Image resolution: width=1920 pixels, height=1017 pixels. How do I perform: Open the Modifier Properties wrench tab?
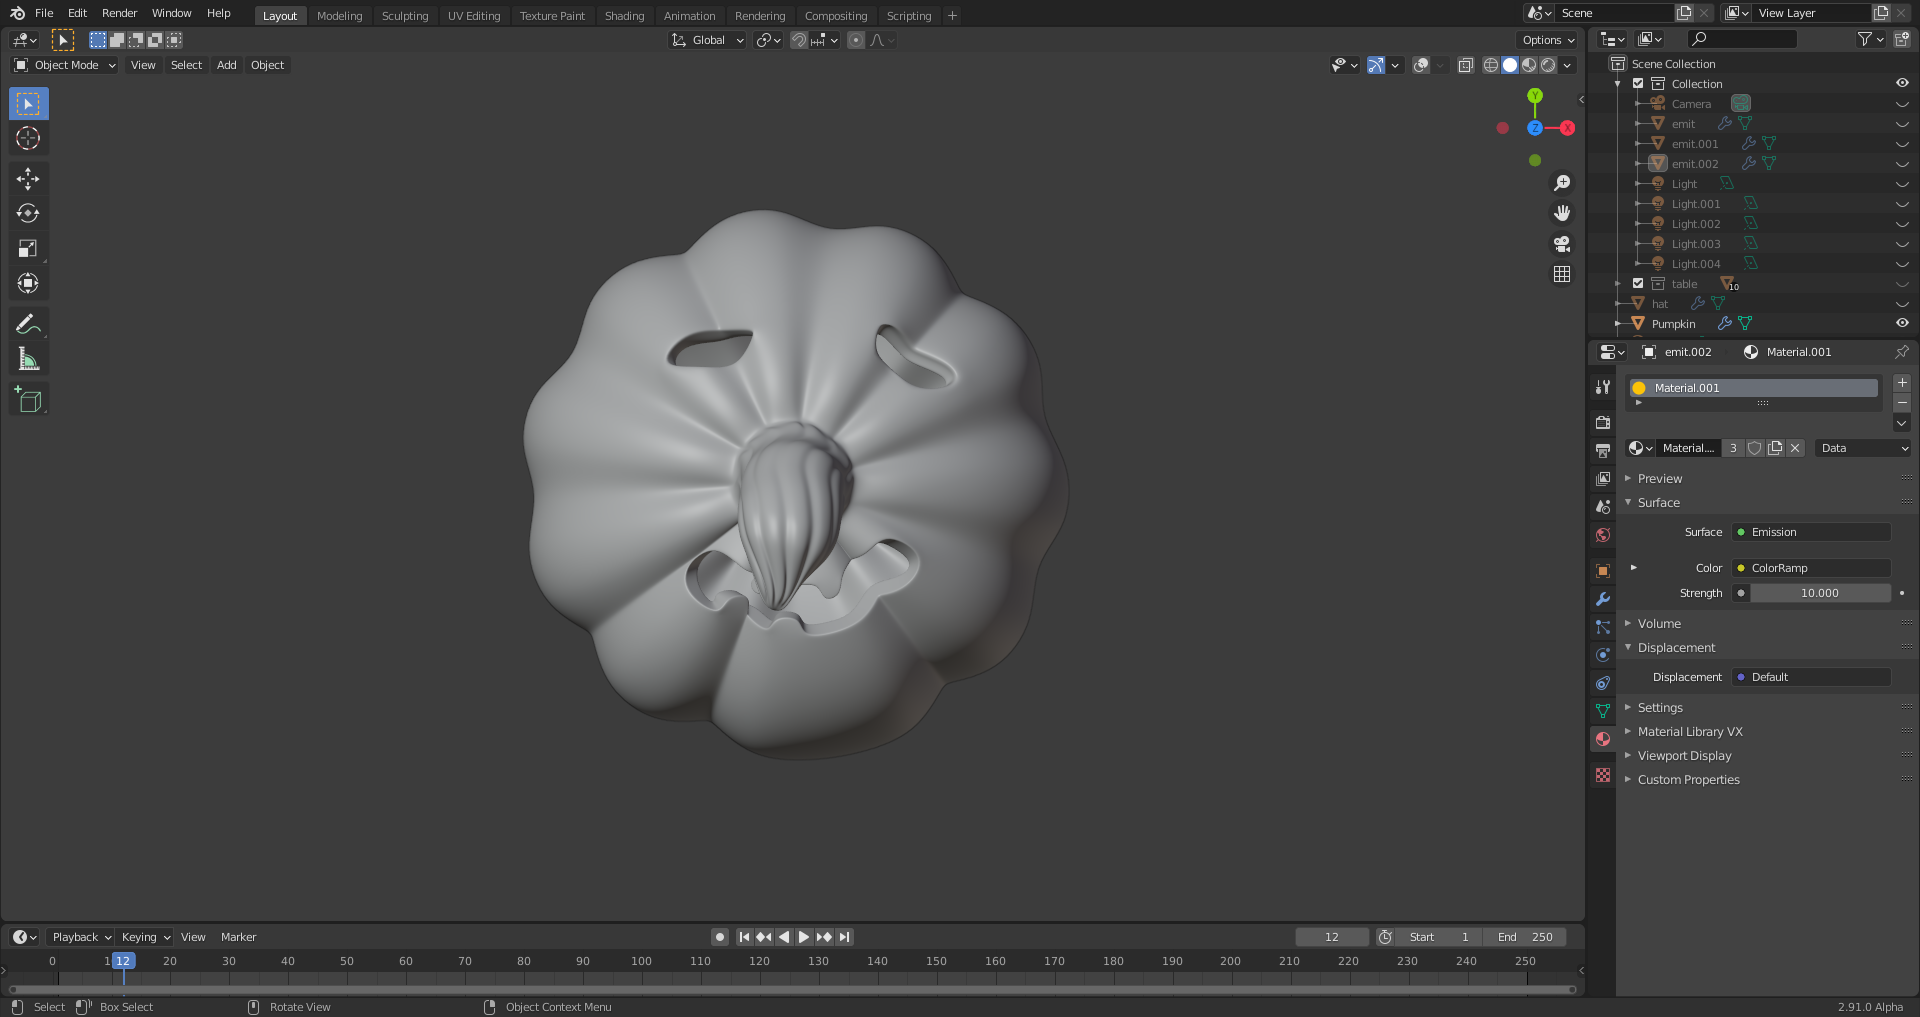pos(1603,598)
